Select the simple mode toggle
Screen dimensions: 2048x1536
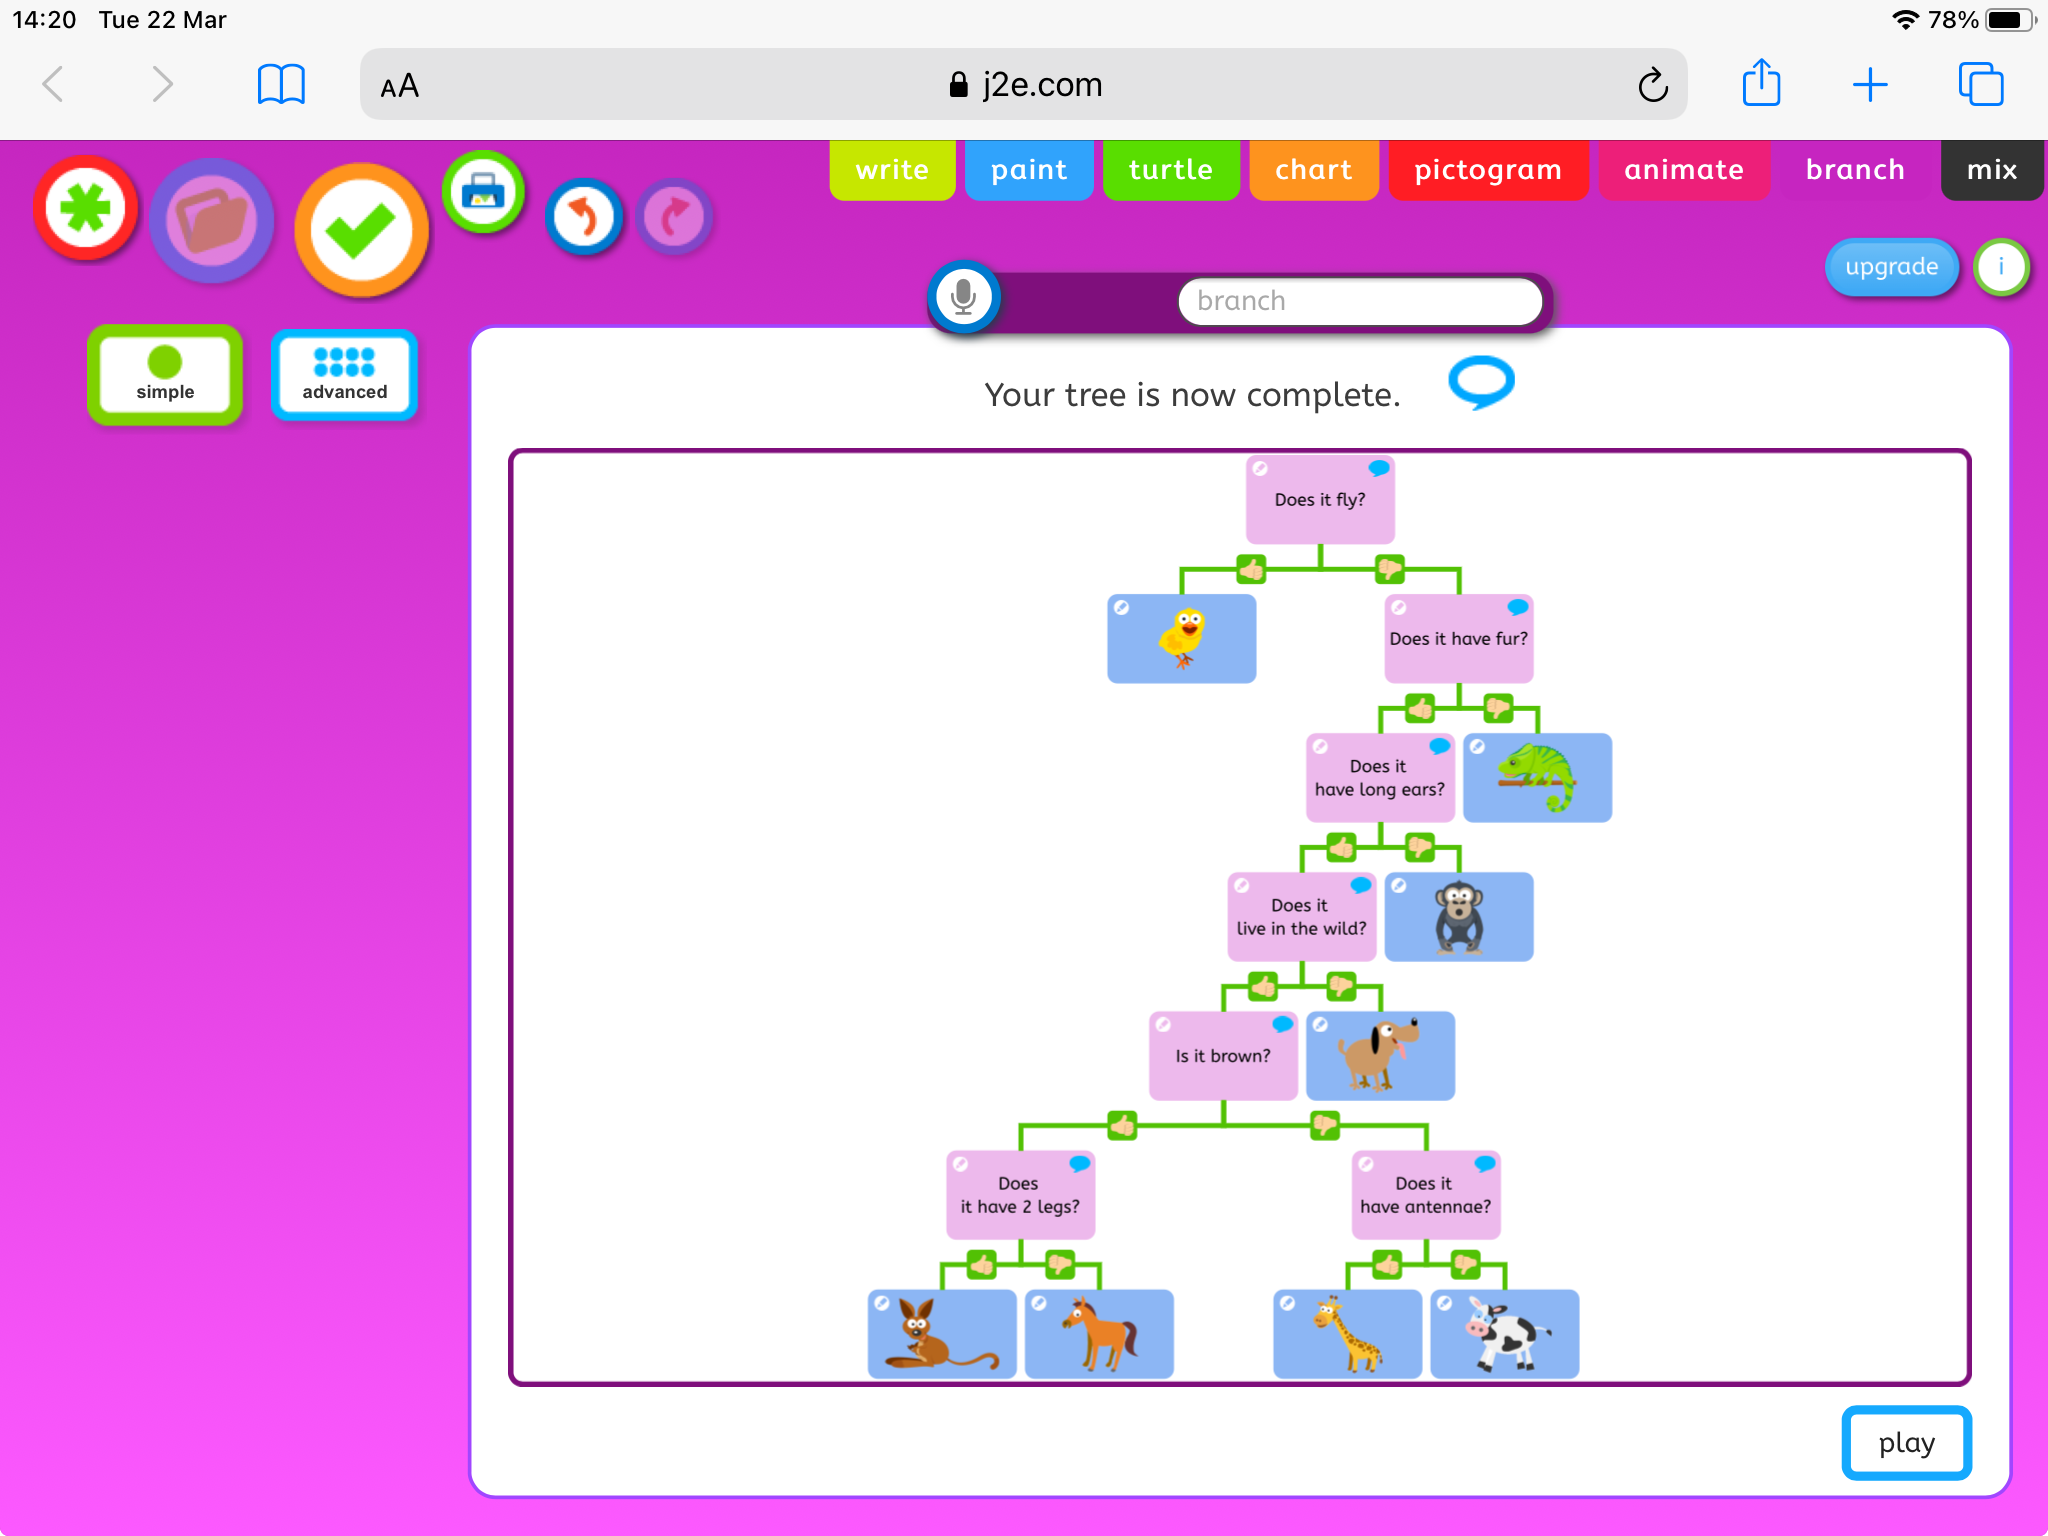coord(165,375)
